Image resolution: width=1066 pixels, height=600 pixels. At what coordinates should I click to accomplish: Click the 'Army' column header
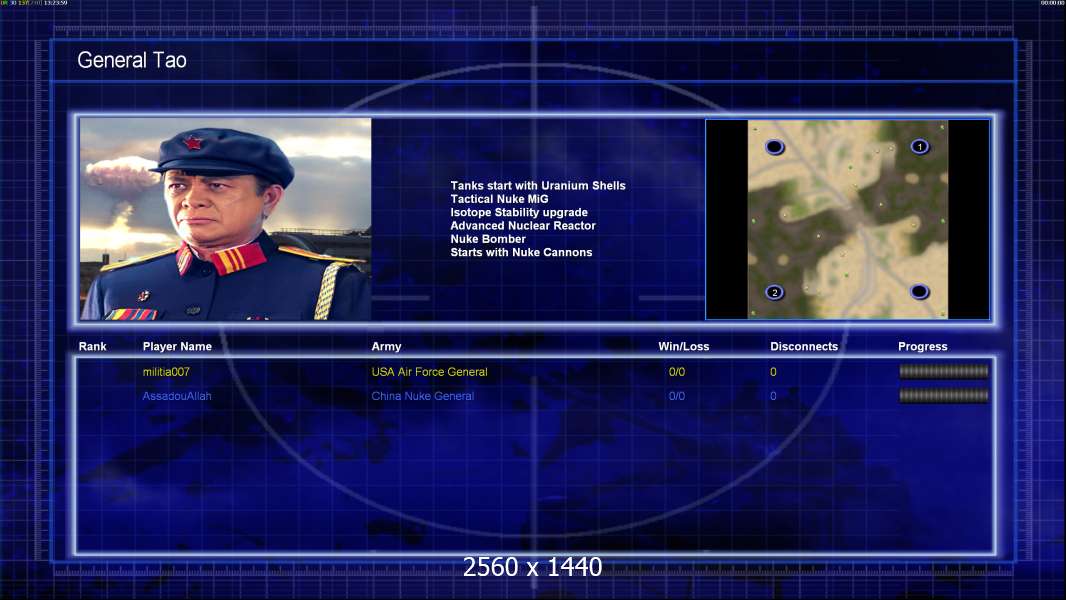[386, 347]
